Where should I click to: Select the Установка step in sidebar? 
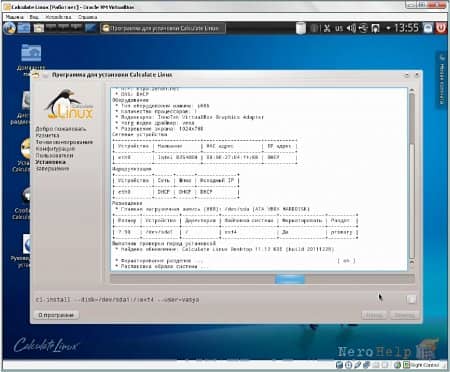51,162
